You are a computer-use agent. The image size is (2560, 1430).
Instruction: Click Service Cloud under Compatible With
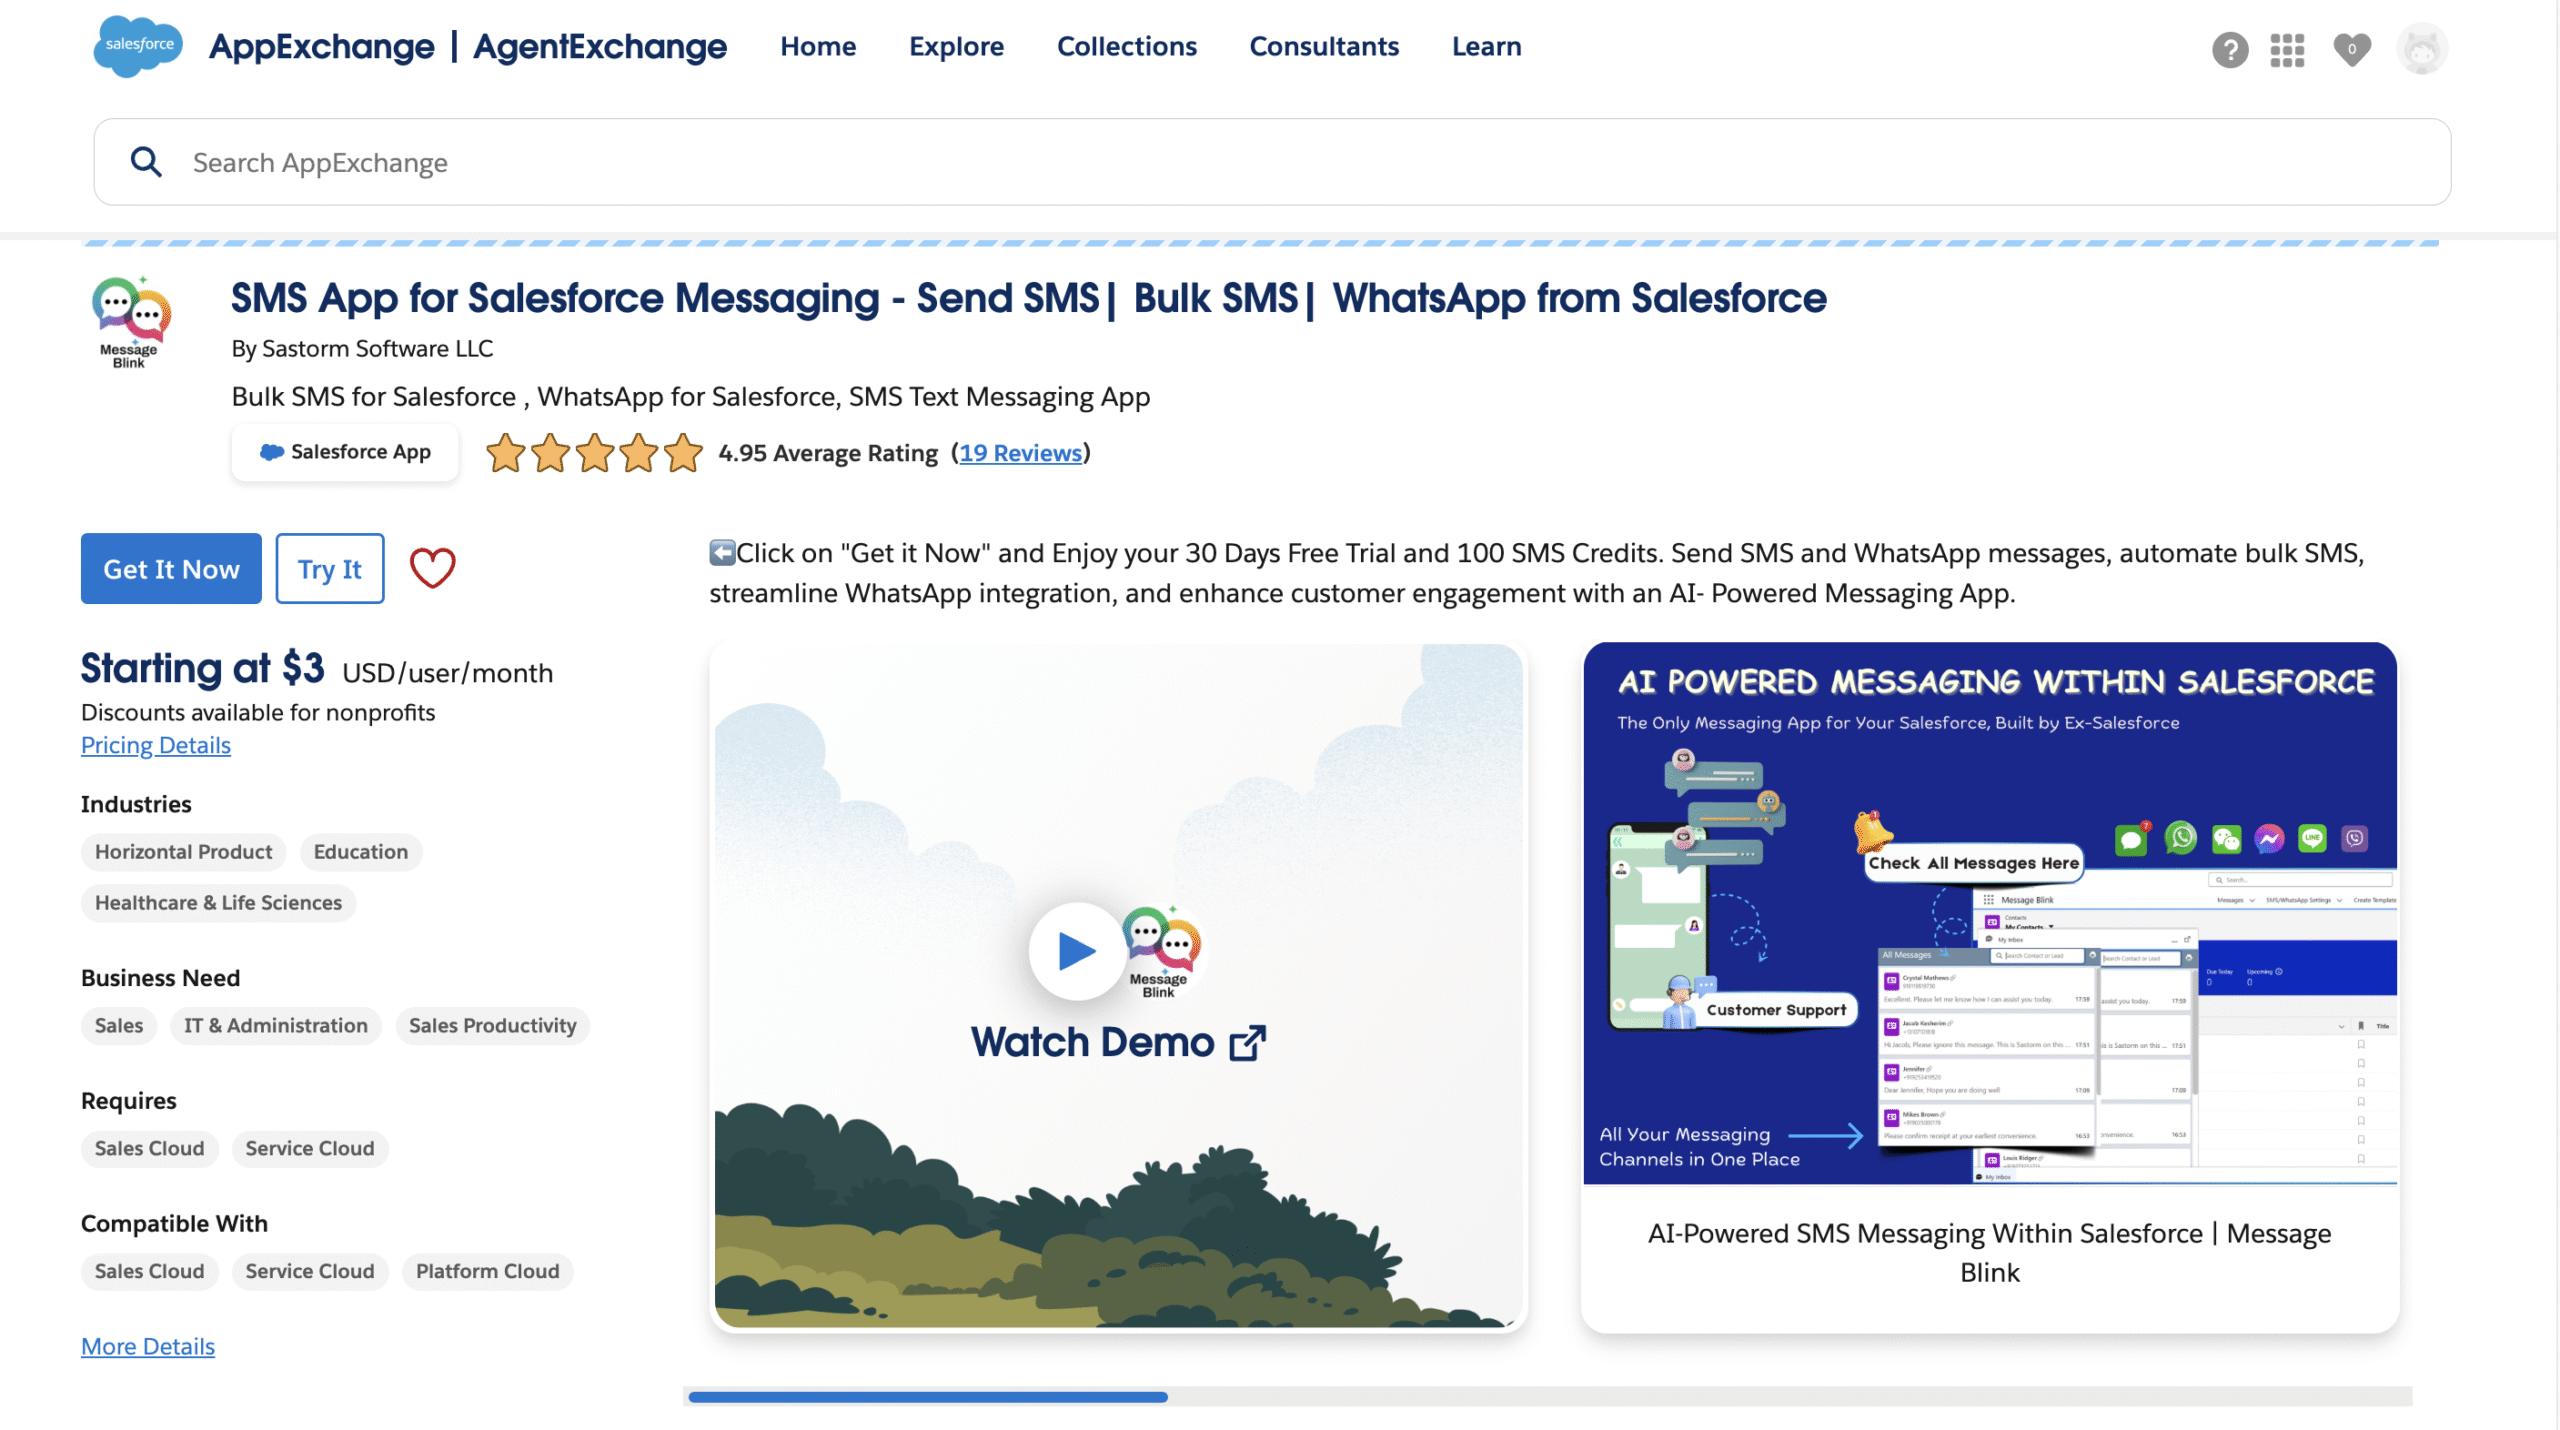click(x=310, y=1272)
